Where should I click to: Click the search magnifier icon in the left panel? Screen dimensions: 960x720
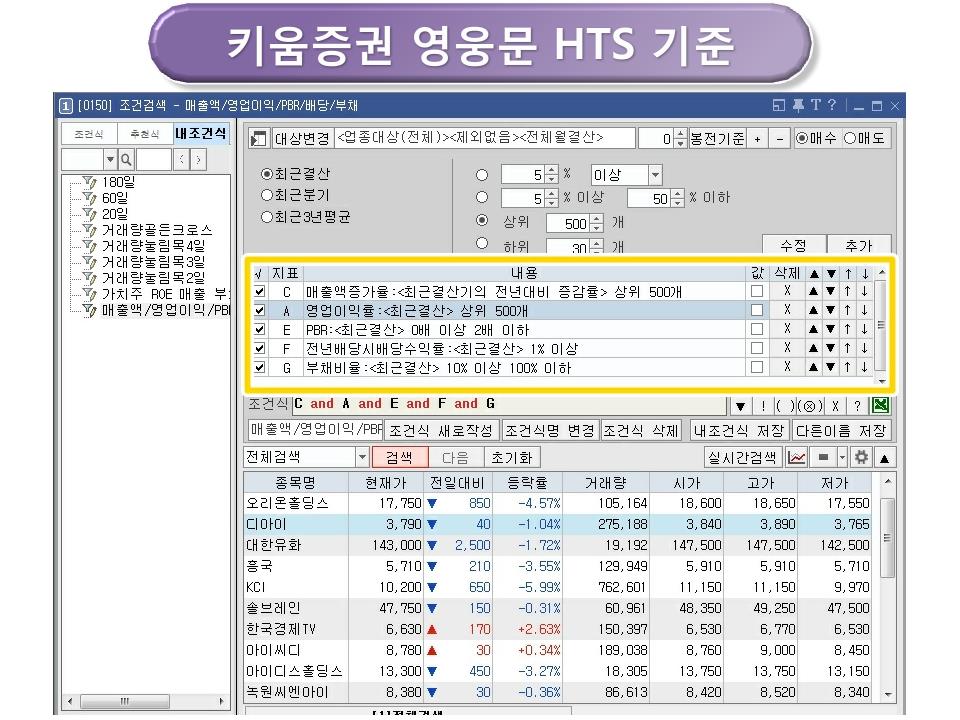click(126, 160)
